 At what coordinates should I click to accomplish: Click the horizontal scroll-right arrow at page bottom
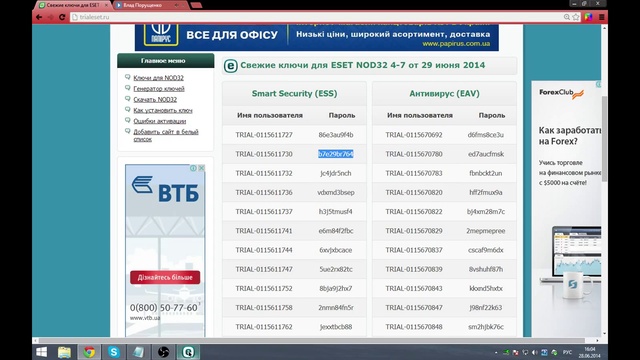pos(597,340)
